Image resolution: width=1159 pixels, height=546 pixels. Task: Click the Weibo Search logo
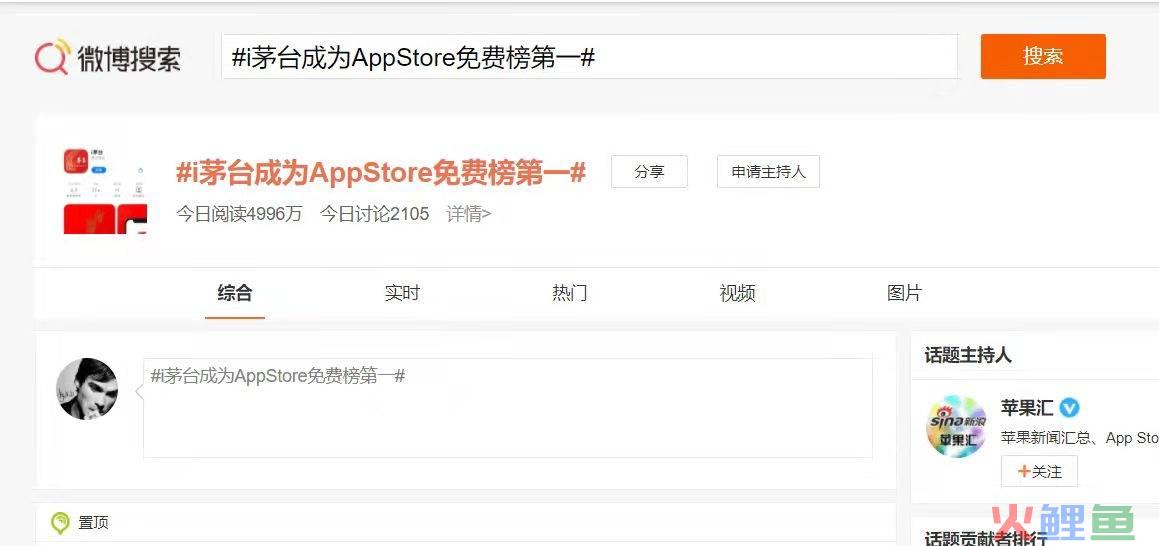tap(108, 58)
